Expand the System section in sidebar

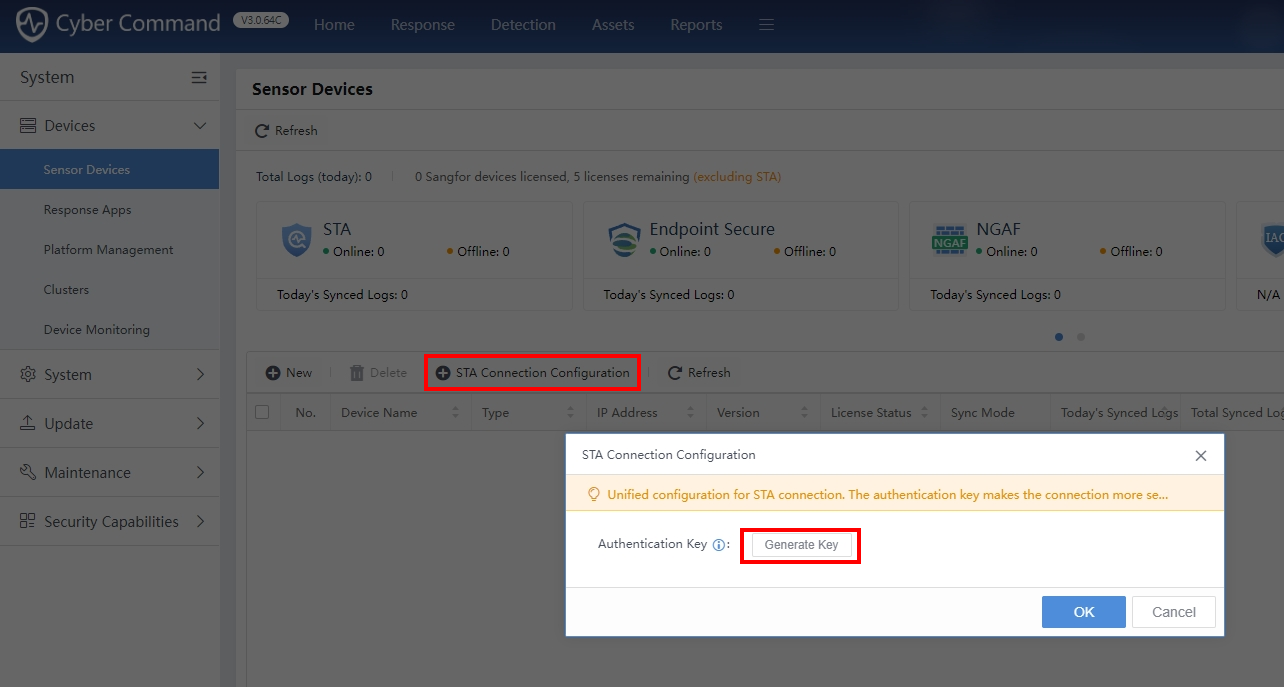200,375
